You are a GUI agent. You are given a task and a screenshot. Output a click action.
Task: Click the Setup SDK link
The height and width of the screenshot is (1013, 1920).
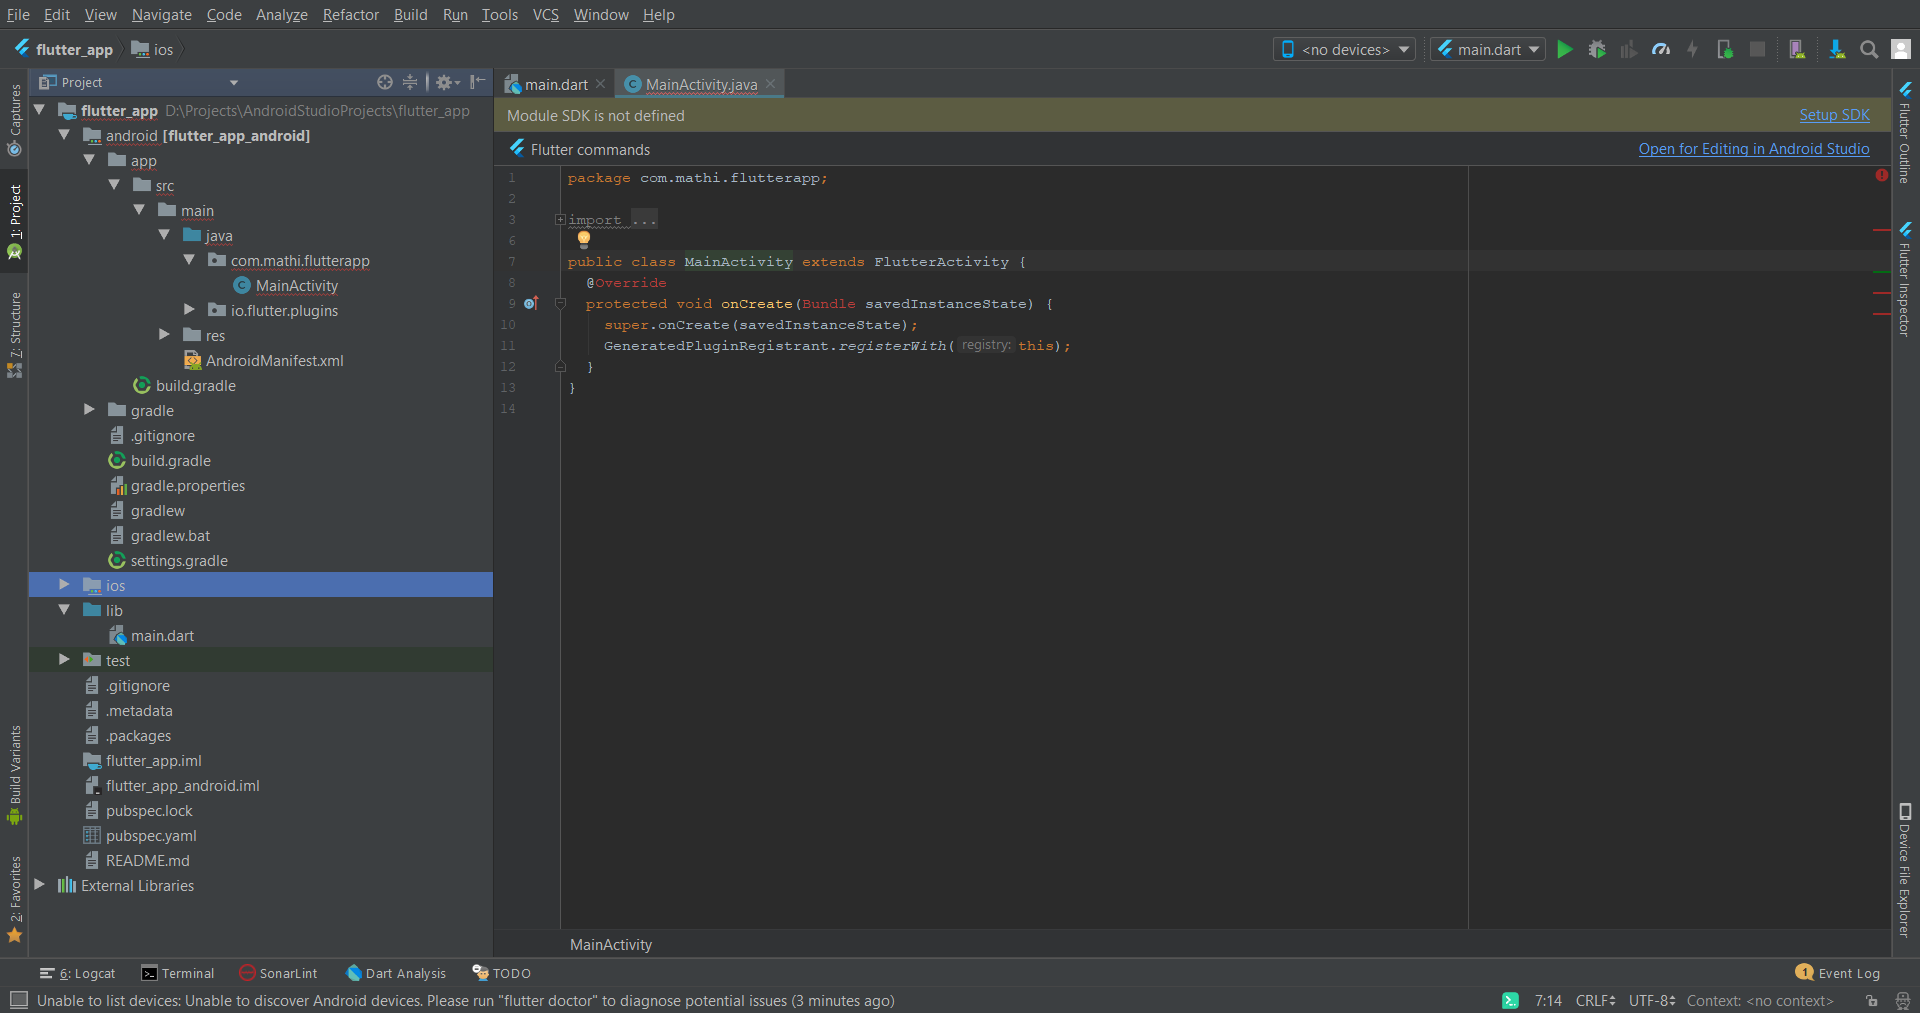point(1833,115)
